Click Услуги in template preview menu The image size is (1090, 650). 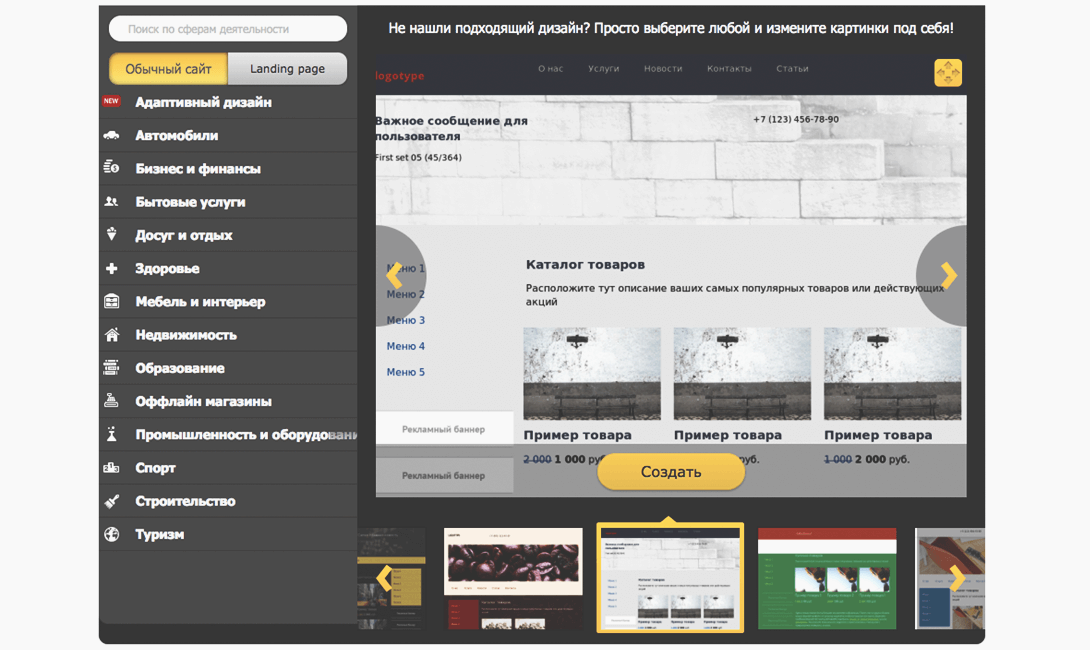pos(603,69)
